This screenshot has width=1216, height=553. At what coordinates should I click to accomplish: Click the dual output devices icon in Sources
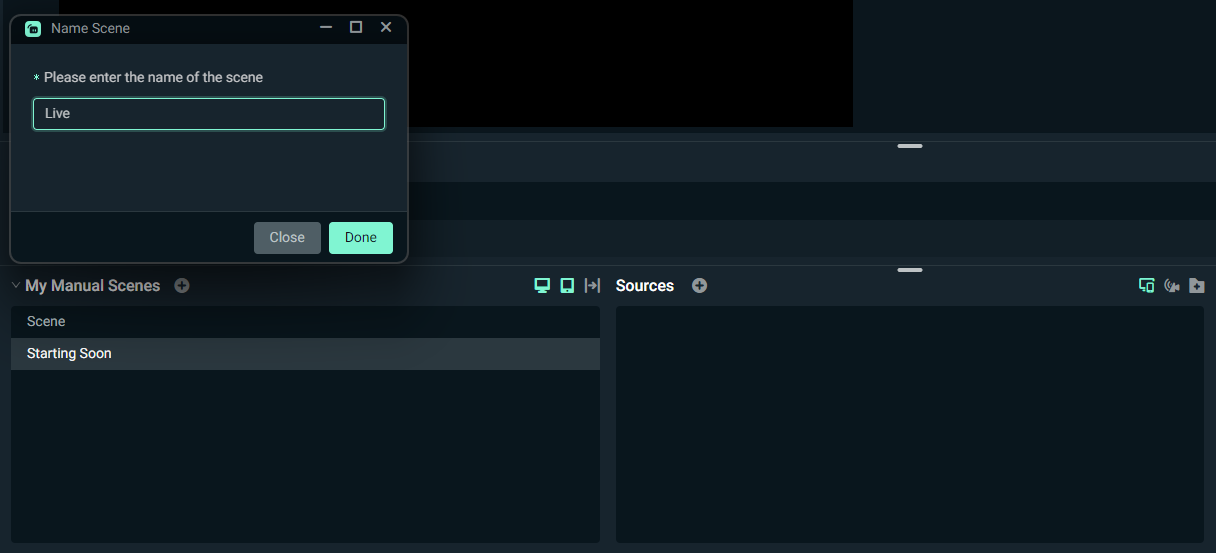click(x=1147, y=286)
